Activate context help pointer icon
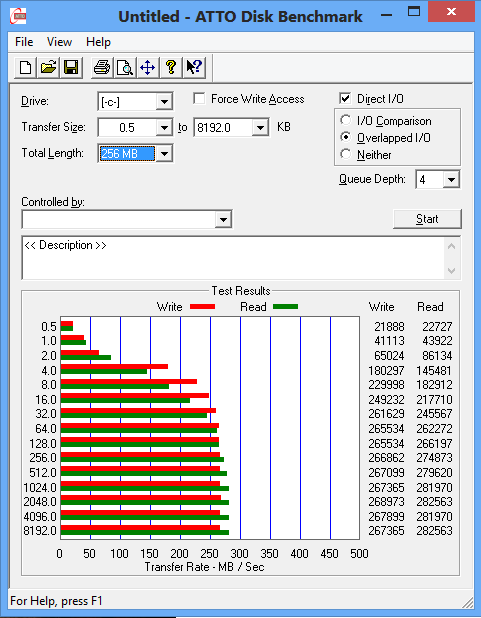Screen dimensions: 481x618 coord(194,67)
